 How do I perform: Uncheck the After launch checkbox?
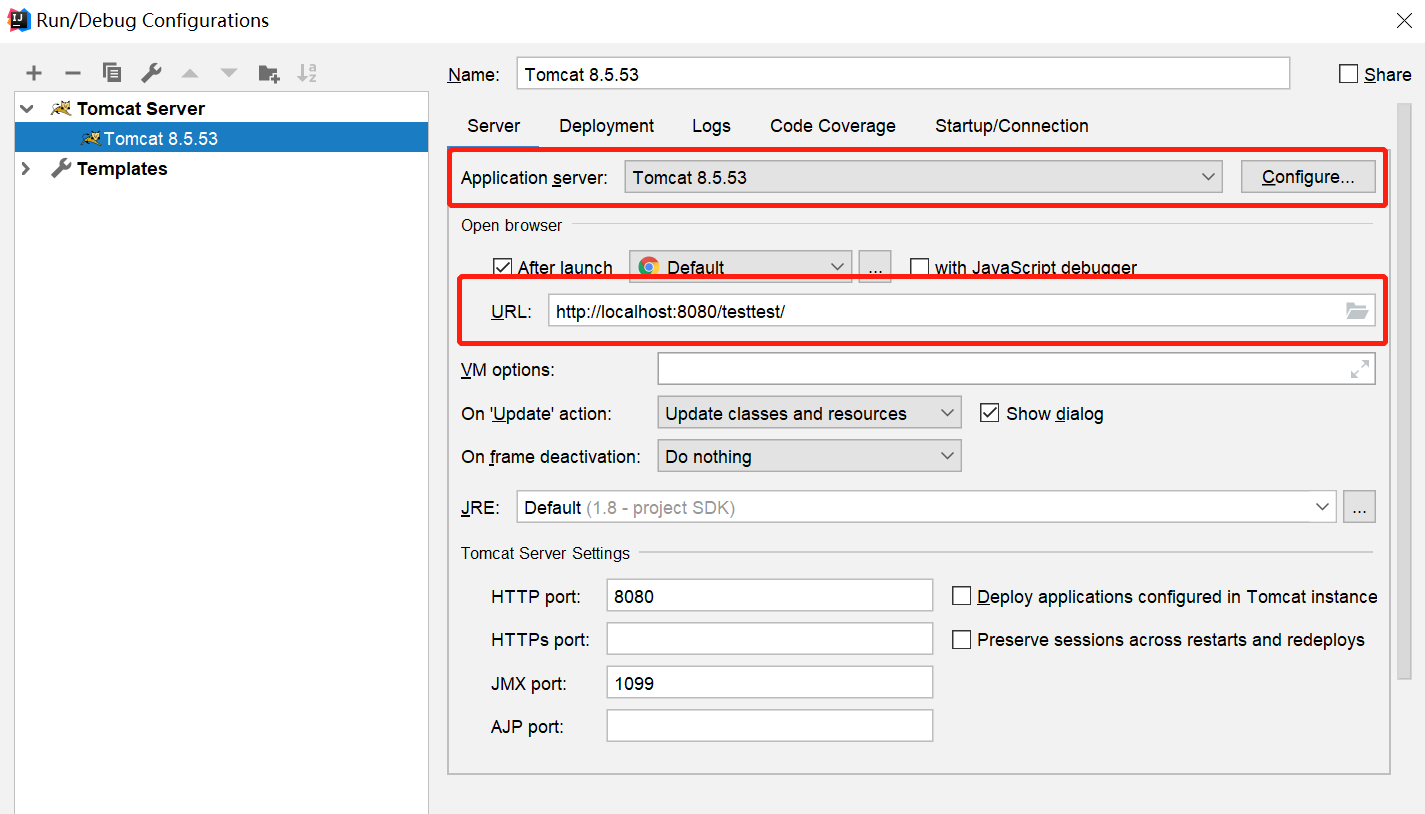coord(503,267)
